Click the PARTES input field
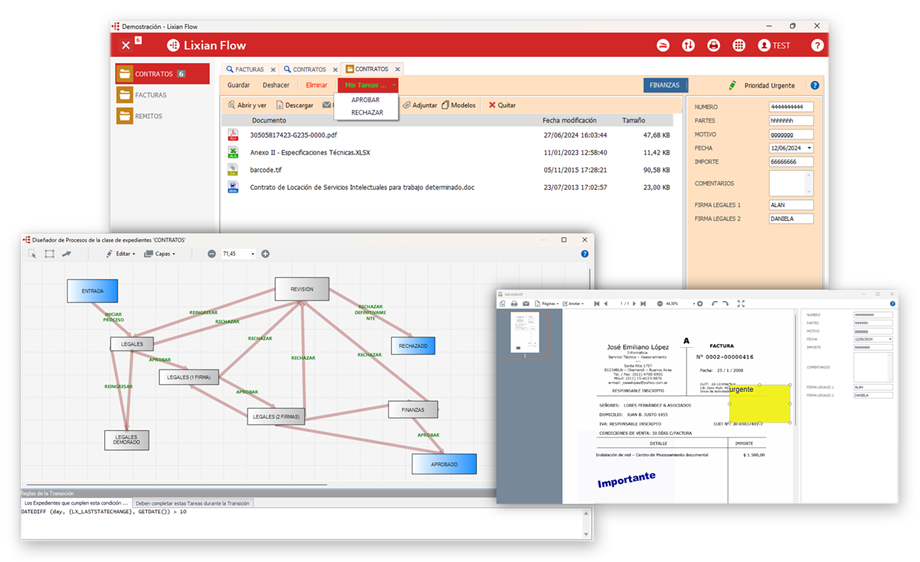 791,120
